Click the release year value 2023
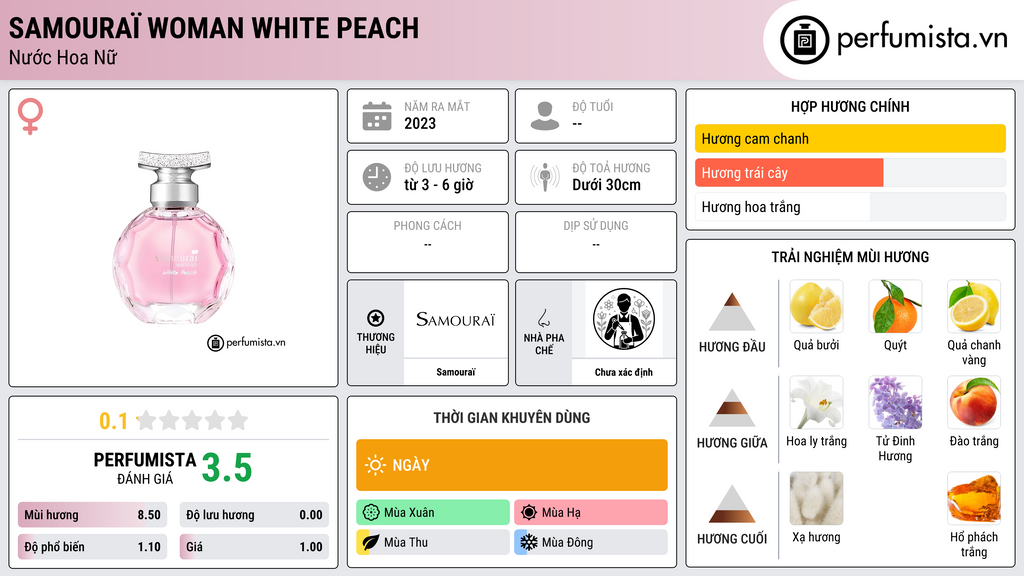 click(420, 123)
